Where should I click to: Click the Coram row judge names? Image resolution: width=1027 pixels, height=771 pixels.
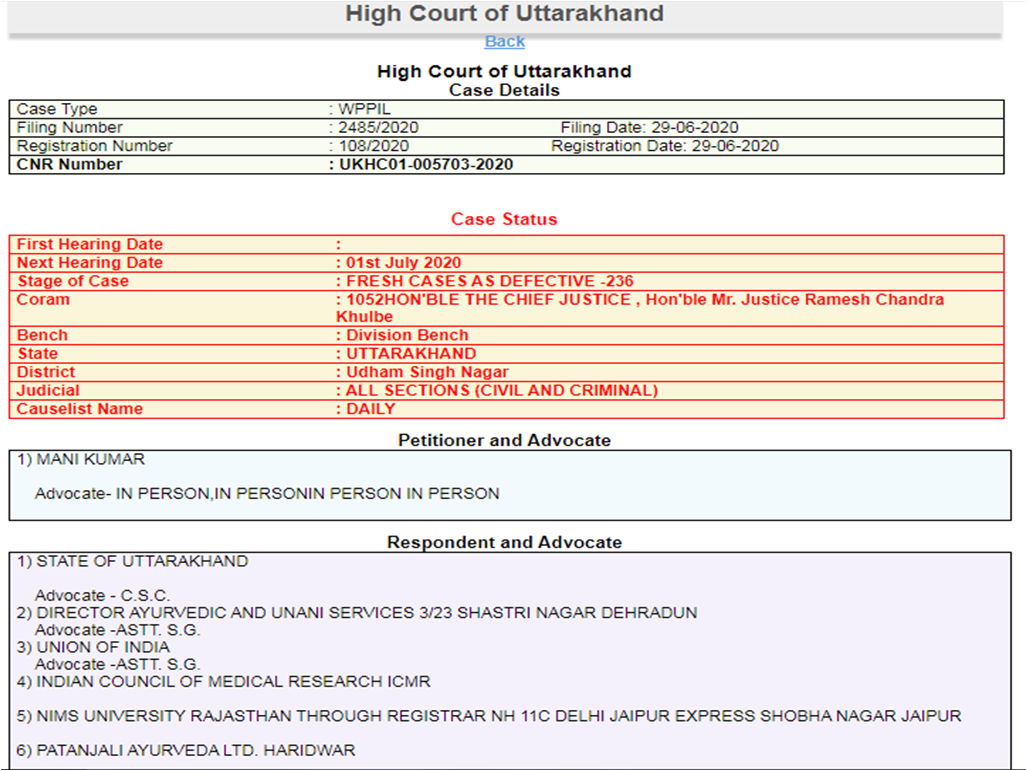coord(640,300)
